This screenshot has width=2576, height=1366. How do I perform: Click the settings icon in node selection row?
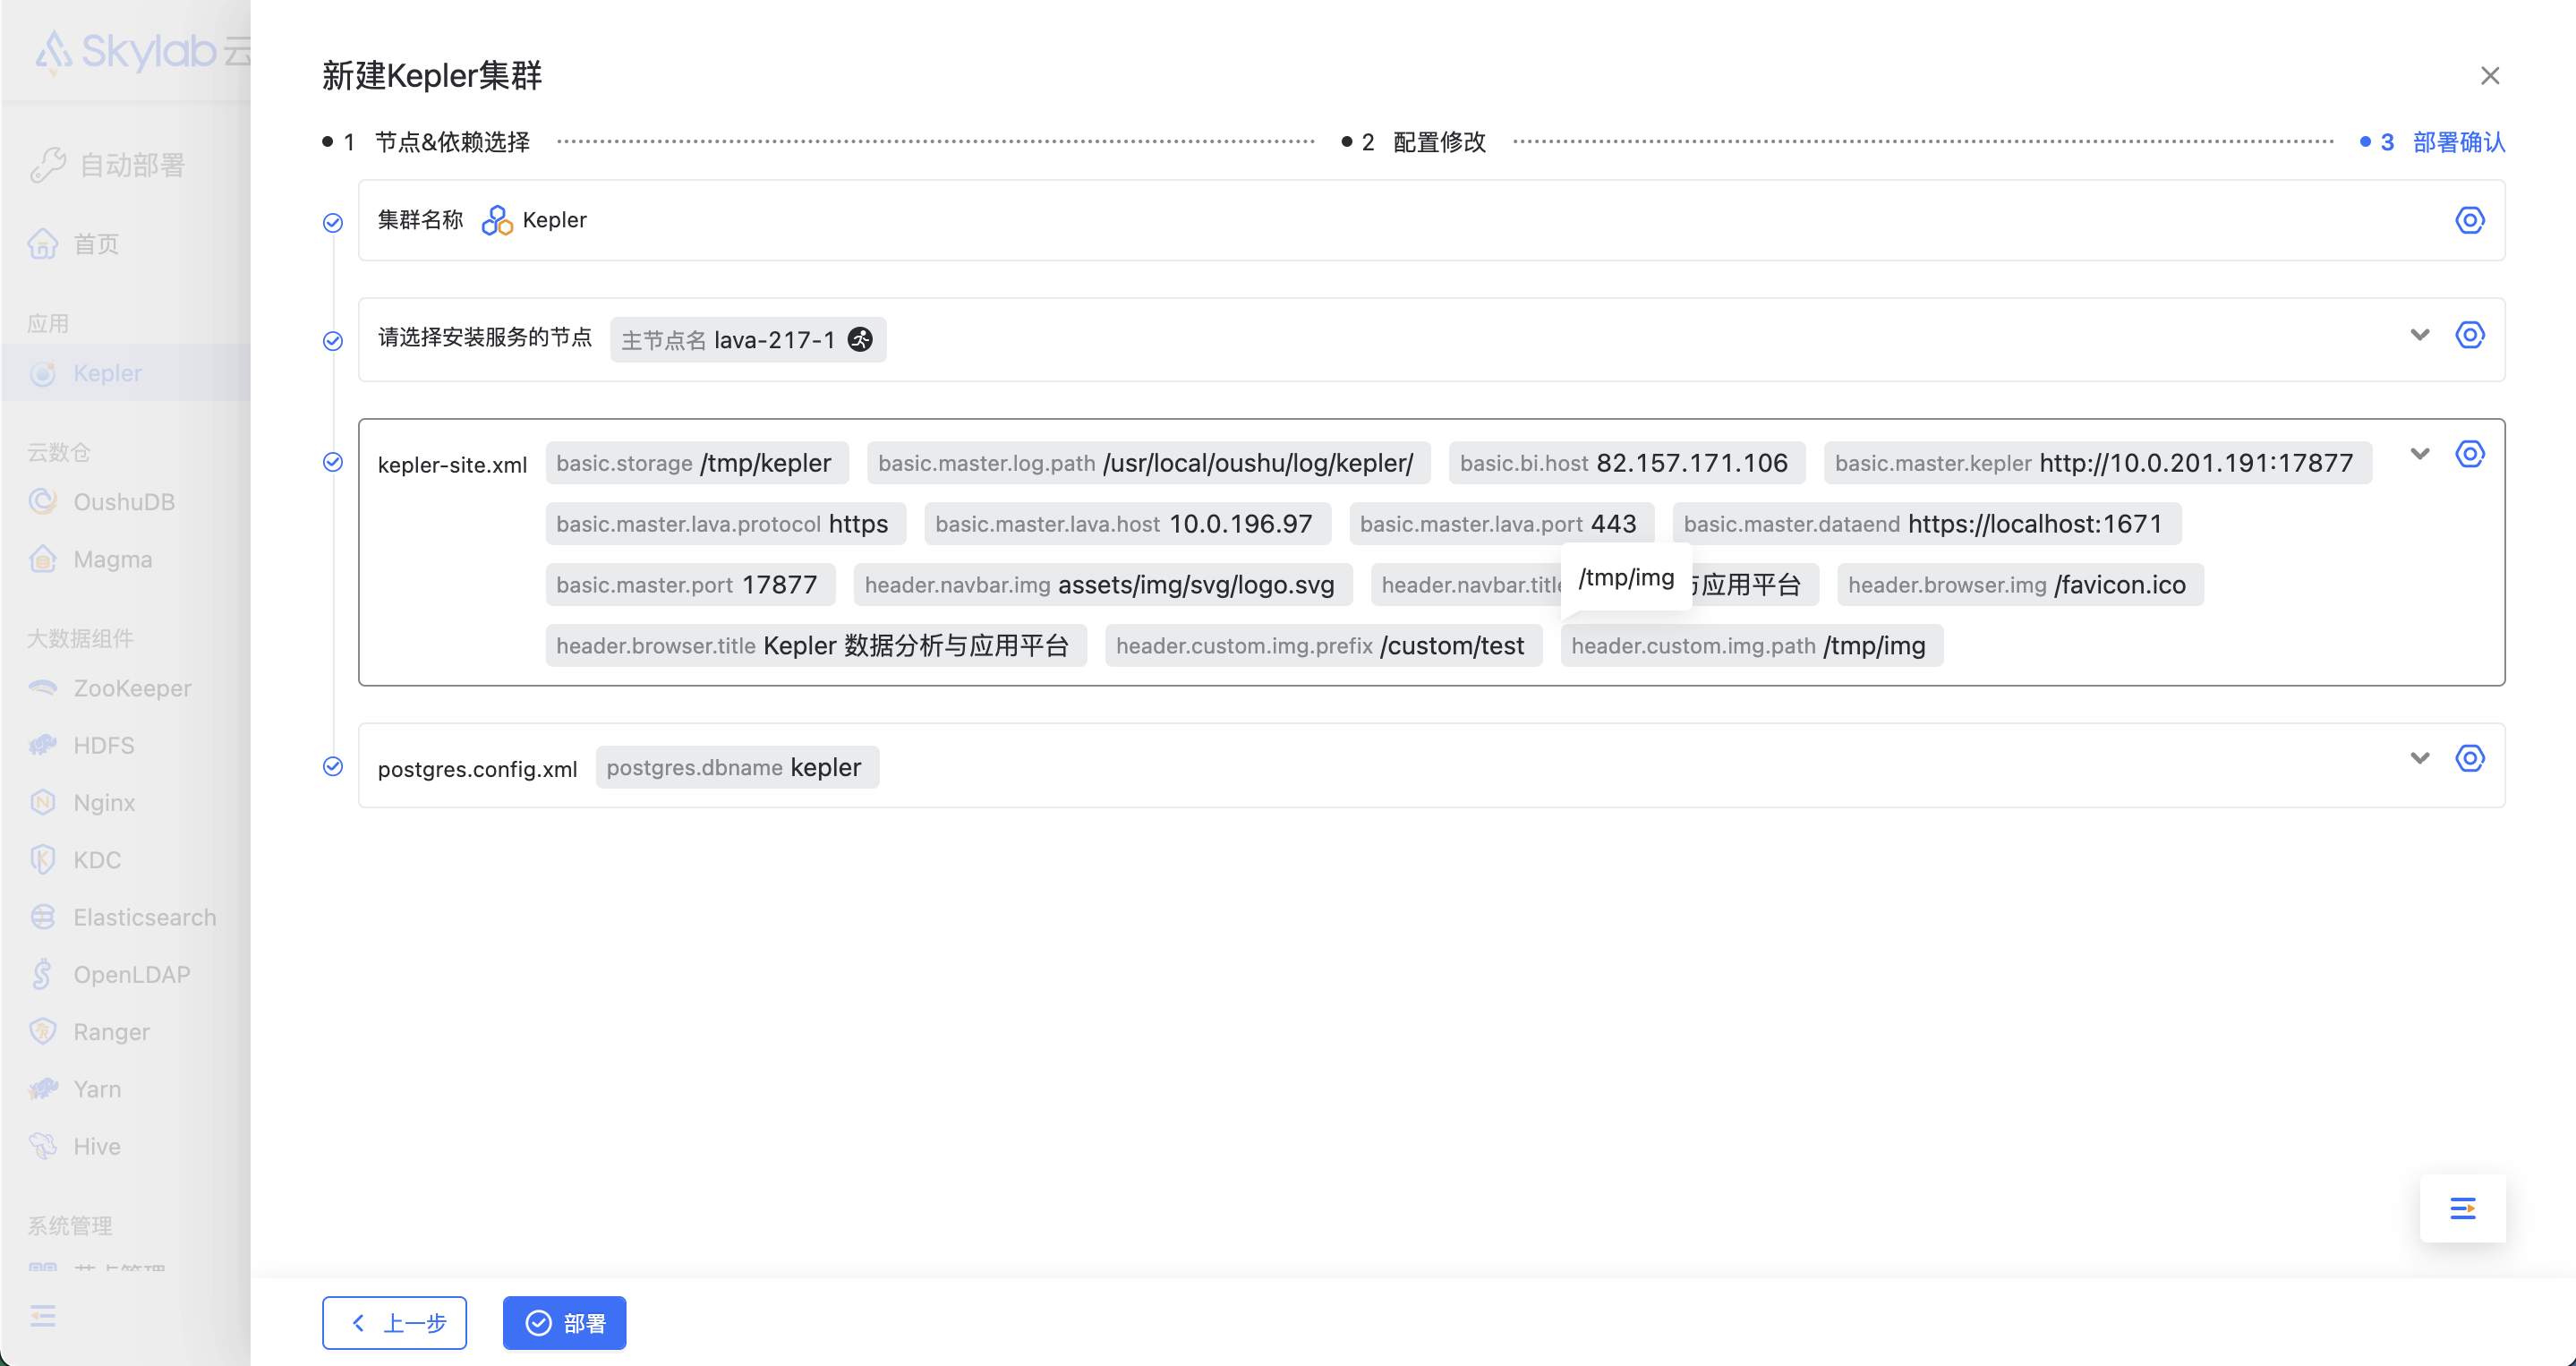pos(2469,335)
